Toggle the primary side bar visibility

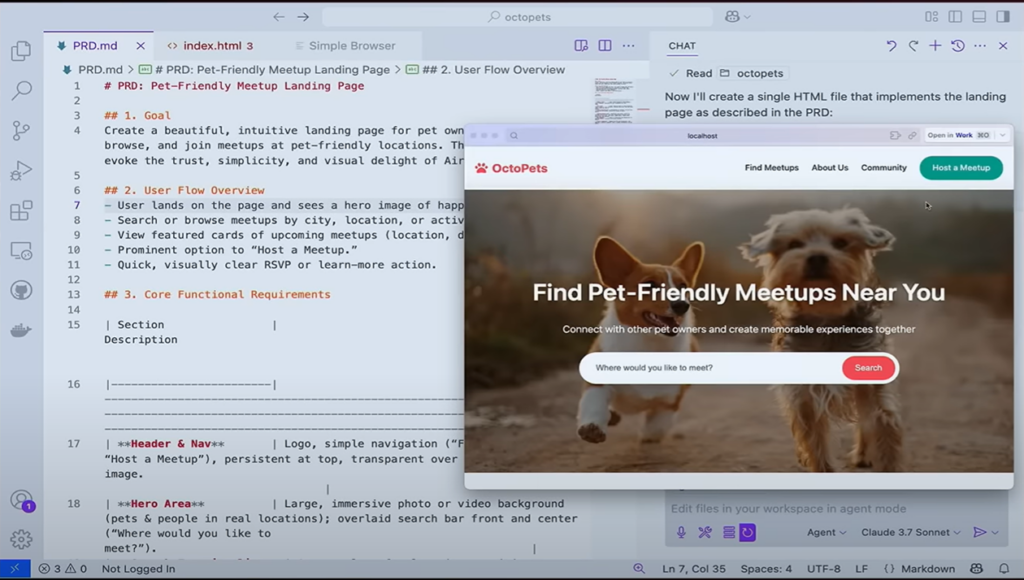[x=955, y=17]
